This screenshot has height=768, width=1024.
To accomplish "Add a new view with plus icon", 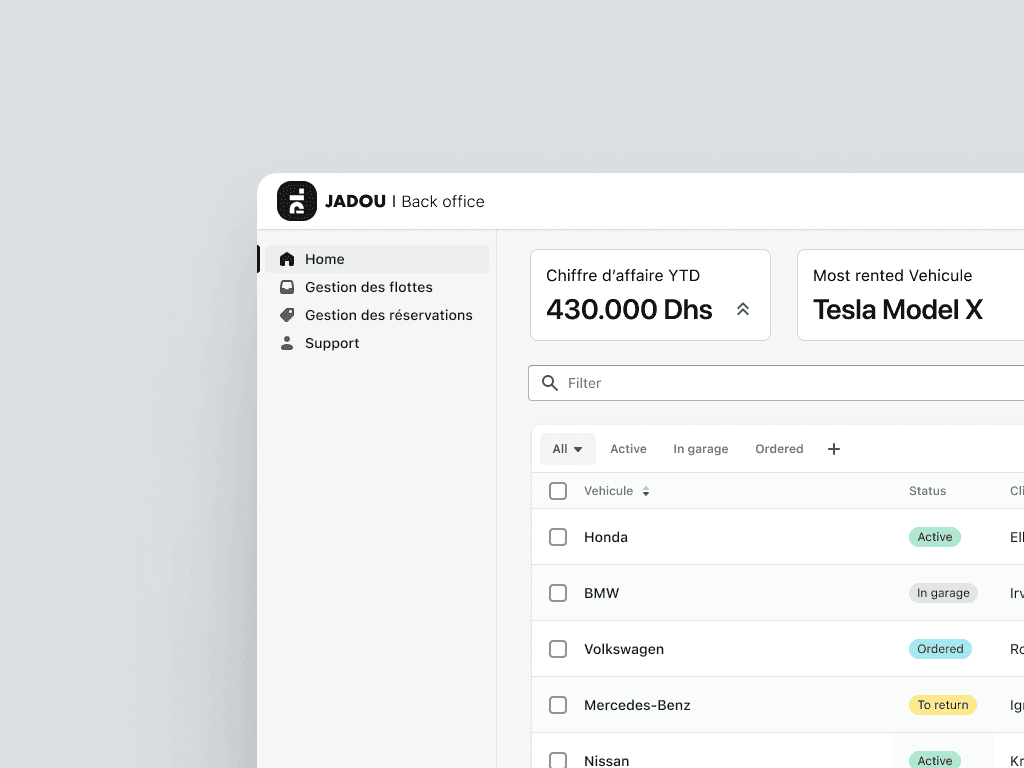I will [x=833, y=449].
